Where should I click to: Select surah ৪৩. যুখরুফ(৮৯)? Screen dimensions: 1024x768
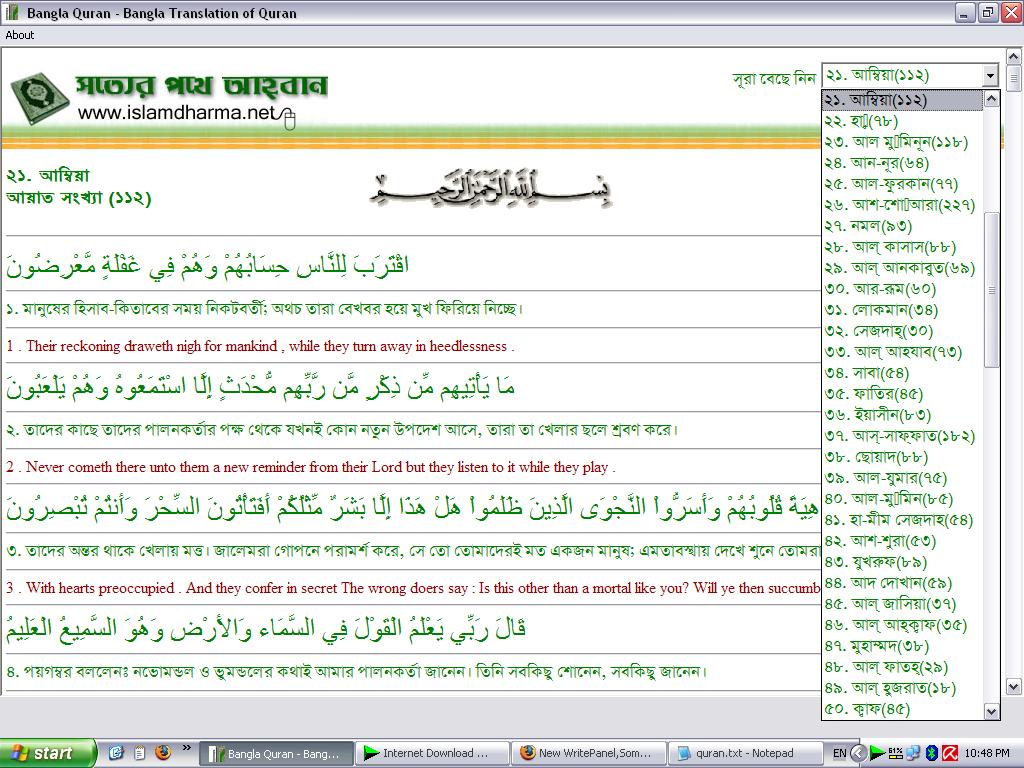click(x=902, y=562)
